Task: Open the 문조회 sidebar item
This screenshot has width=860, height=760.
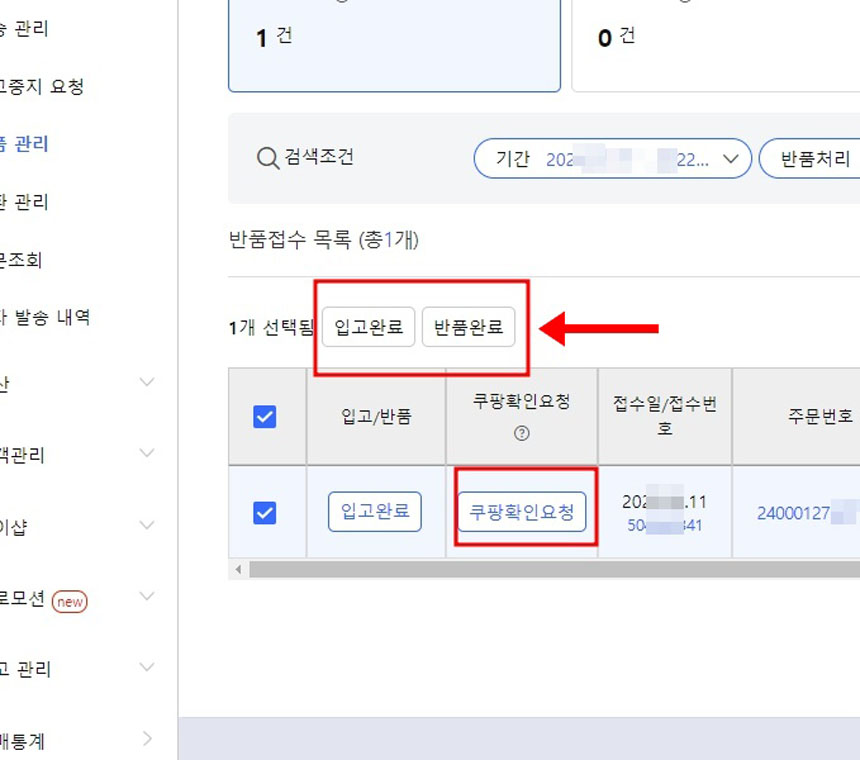Action: (x=21, y=259)
